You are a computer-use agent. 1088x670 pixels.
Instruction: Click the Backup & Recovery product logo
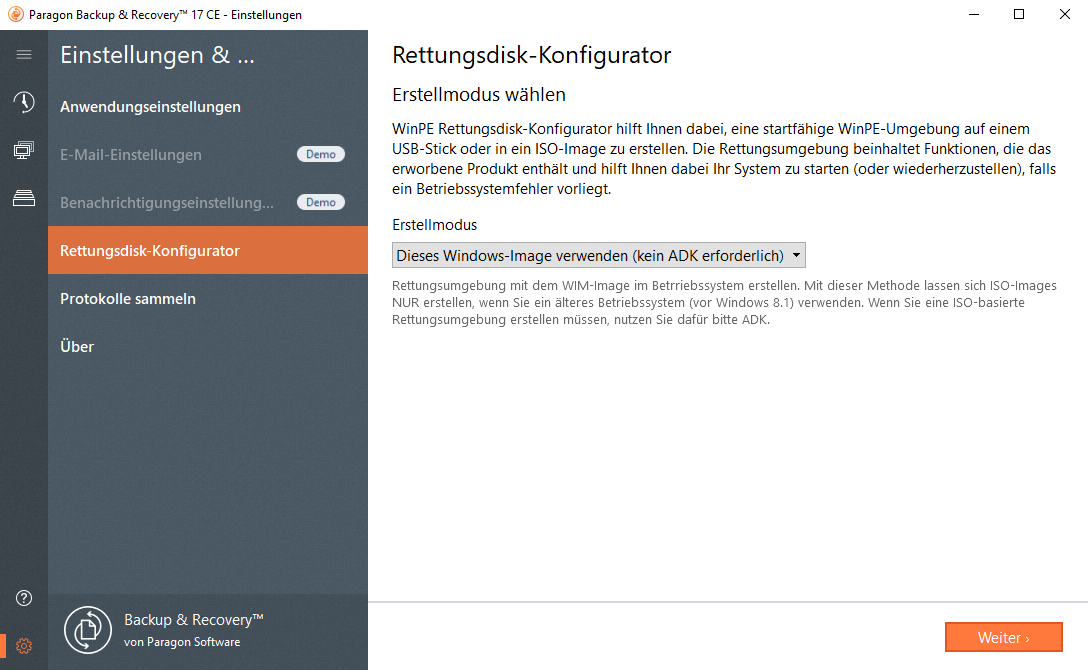[x=87, y=630]
